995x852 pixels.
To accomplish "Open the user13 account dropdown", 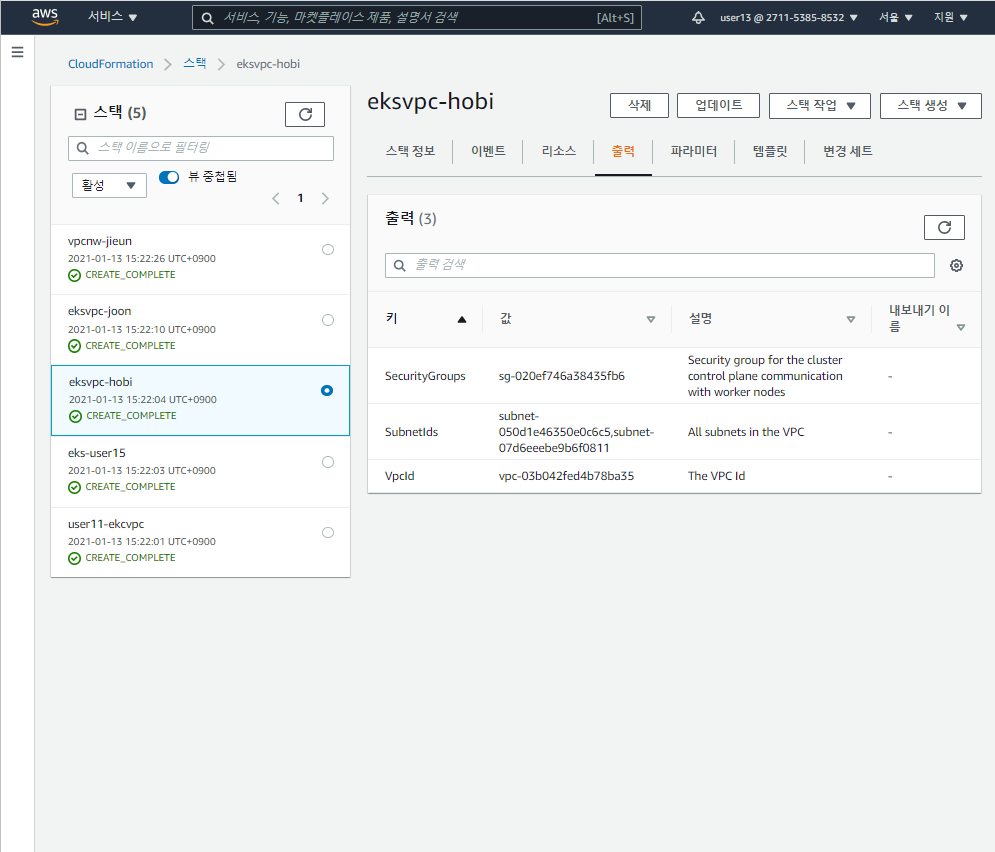I will [x=788, y=18].
